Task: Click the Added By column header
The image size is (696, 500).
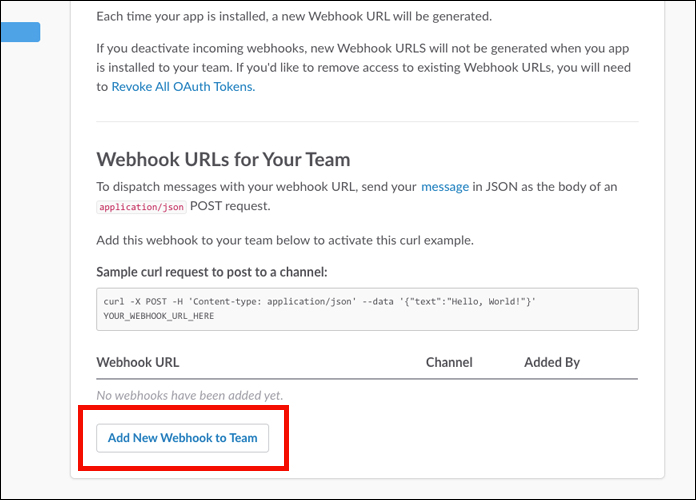Action: pos(551,362)
